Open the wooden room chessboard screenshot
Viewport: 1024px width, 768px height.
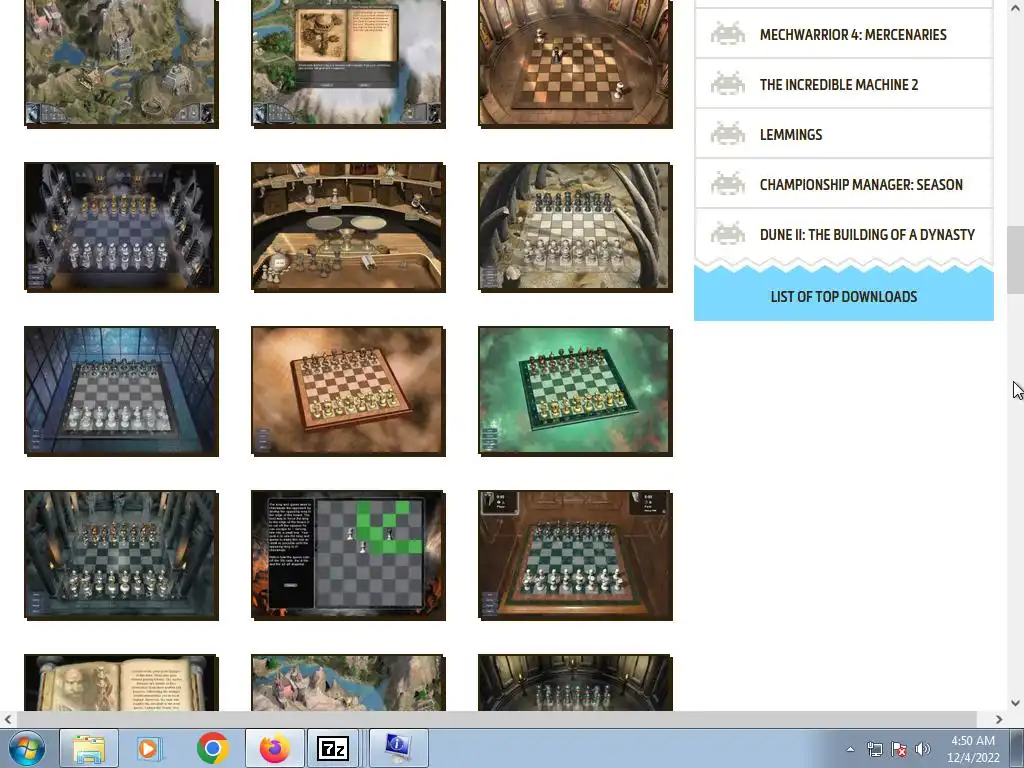pos(575,554)
